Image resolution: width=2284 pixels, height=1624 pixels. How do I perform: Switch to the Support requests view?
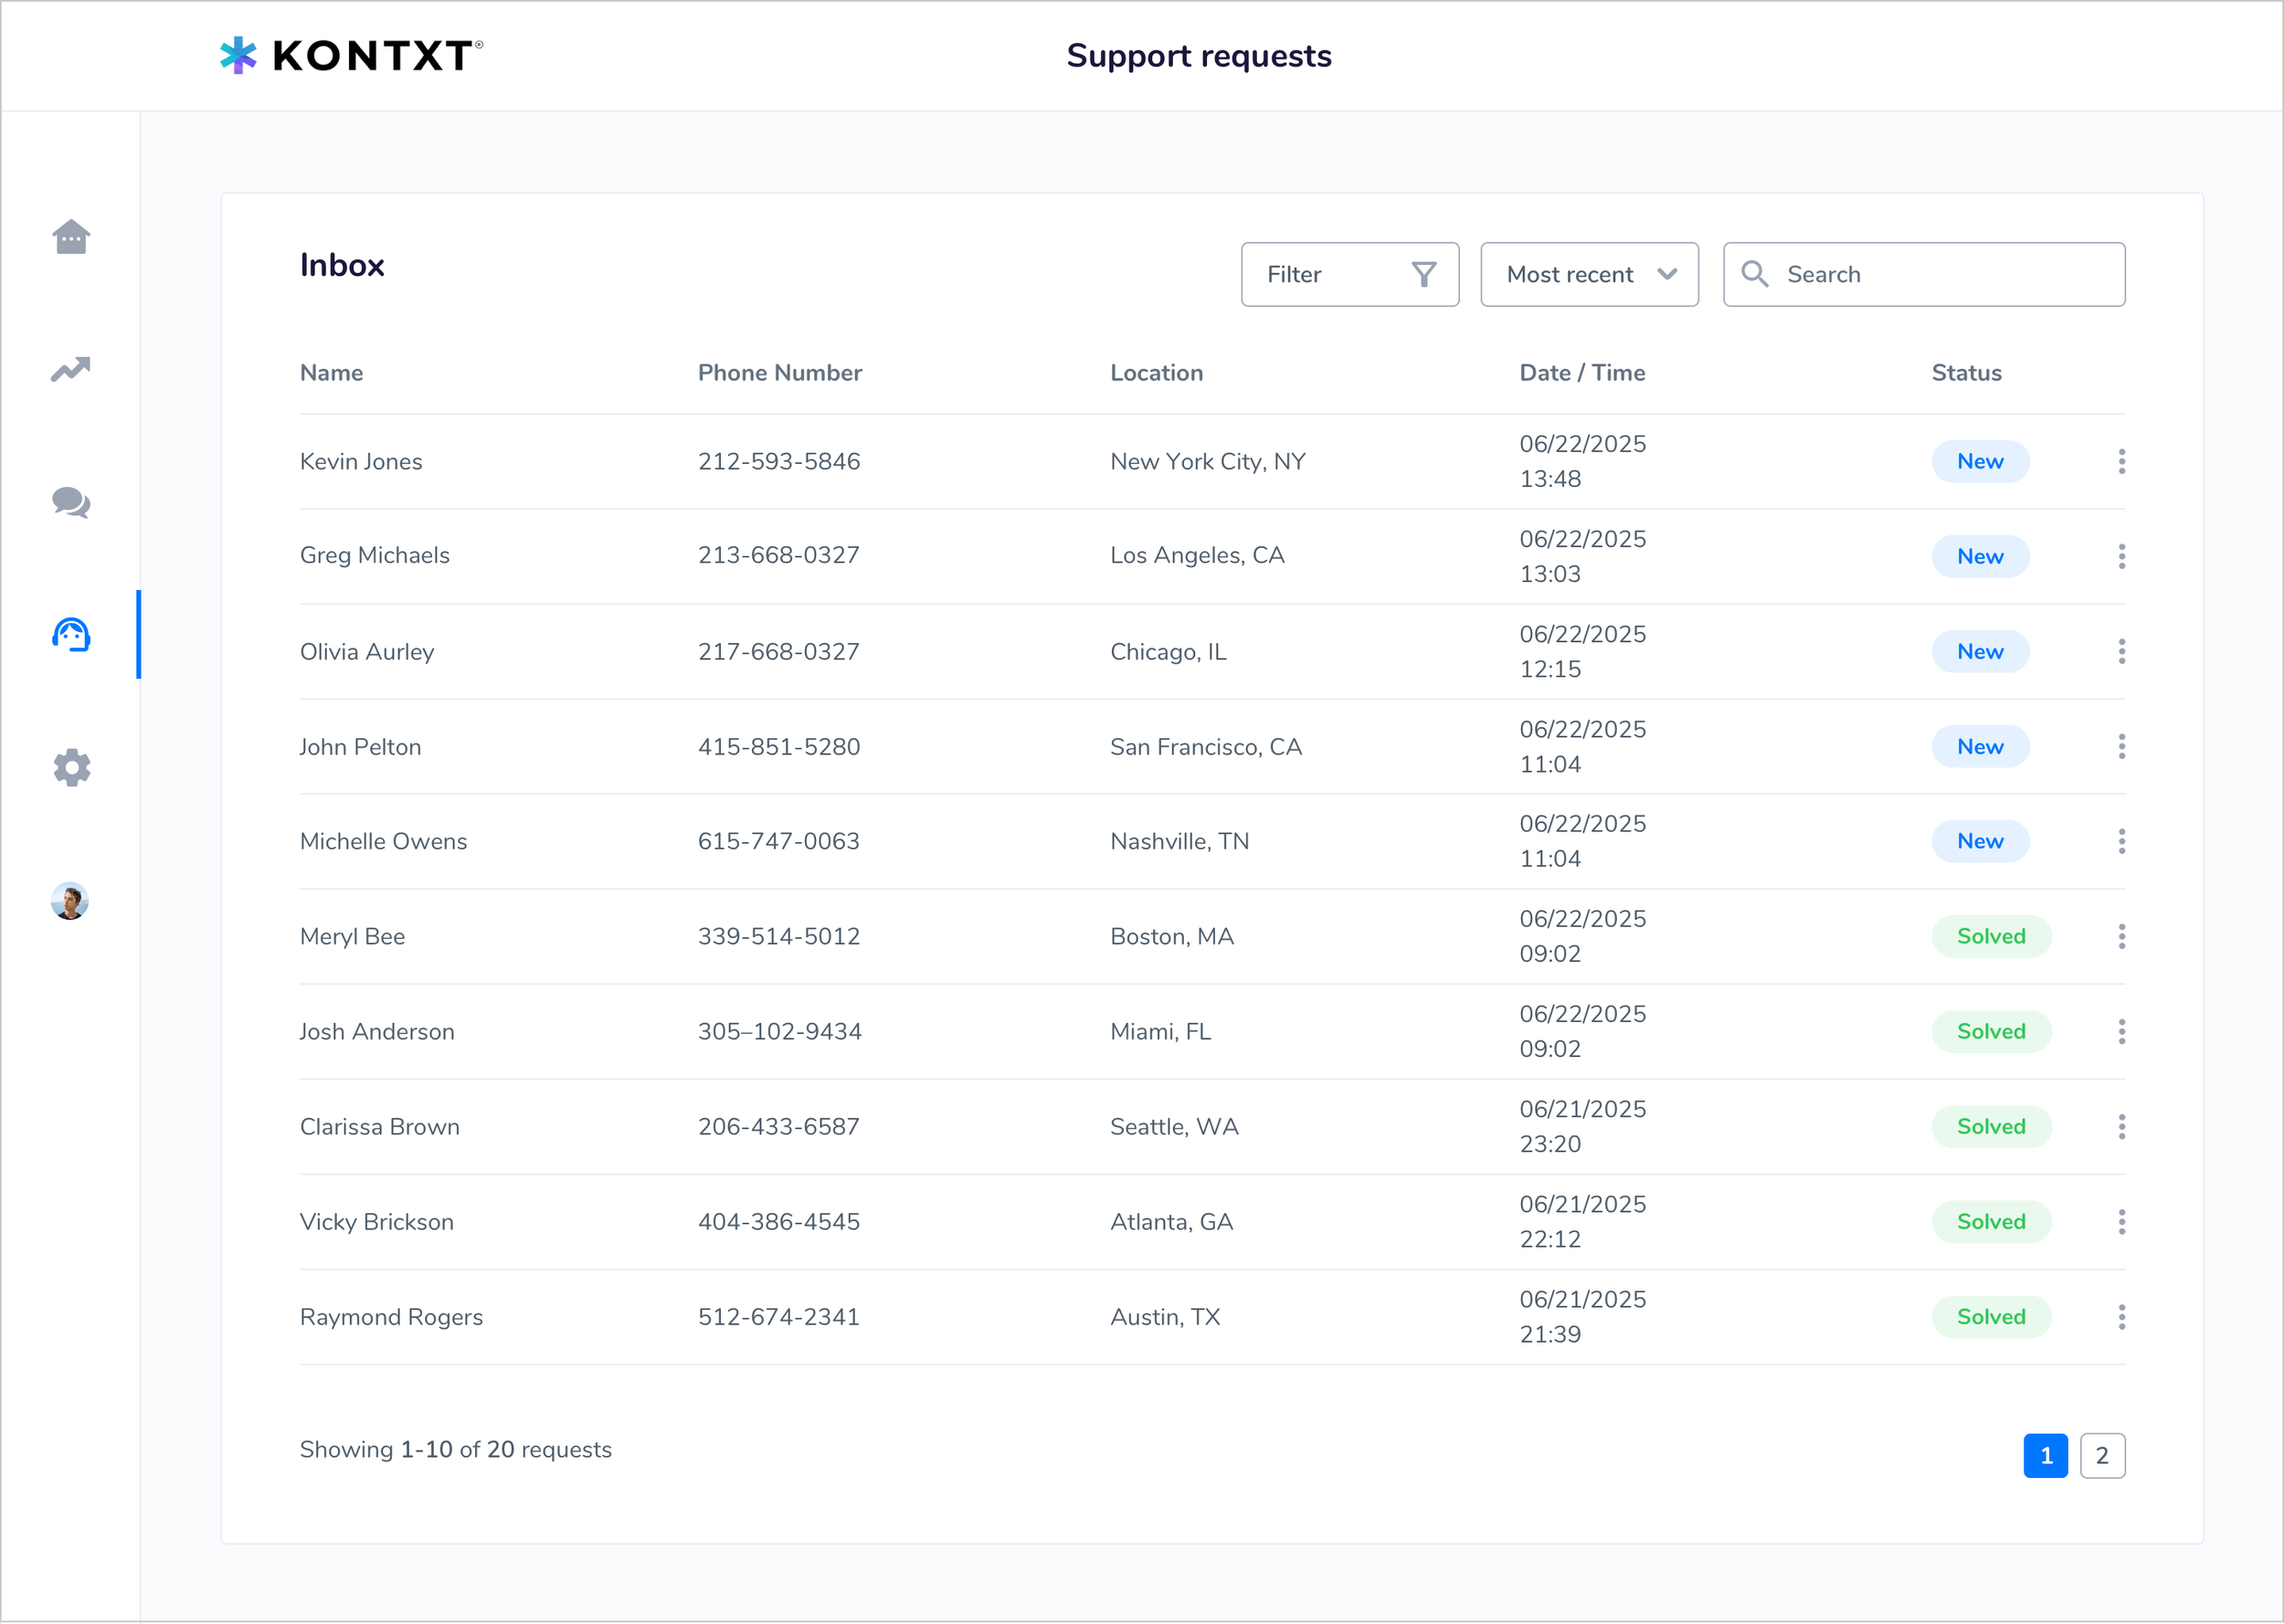[x=1199, y=56]
